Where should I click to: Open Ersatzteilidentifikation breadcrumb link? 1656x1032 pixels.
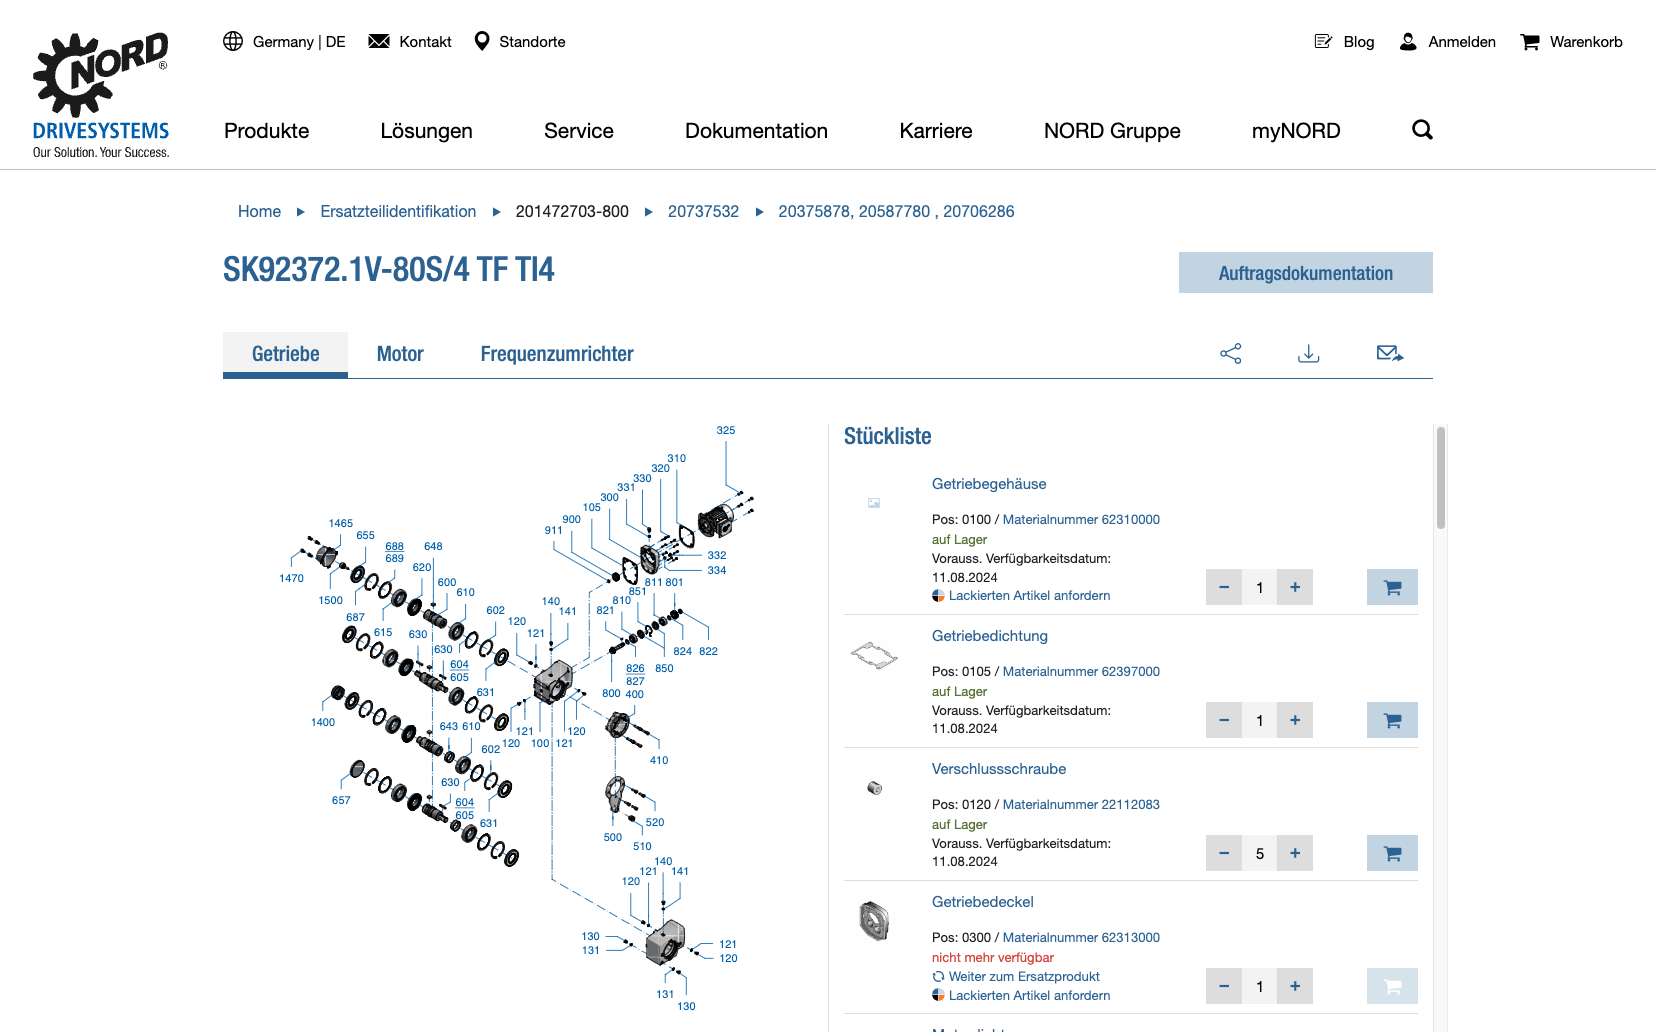coord(398,211)
